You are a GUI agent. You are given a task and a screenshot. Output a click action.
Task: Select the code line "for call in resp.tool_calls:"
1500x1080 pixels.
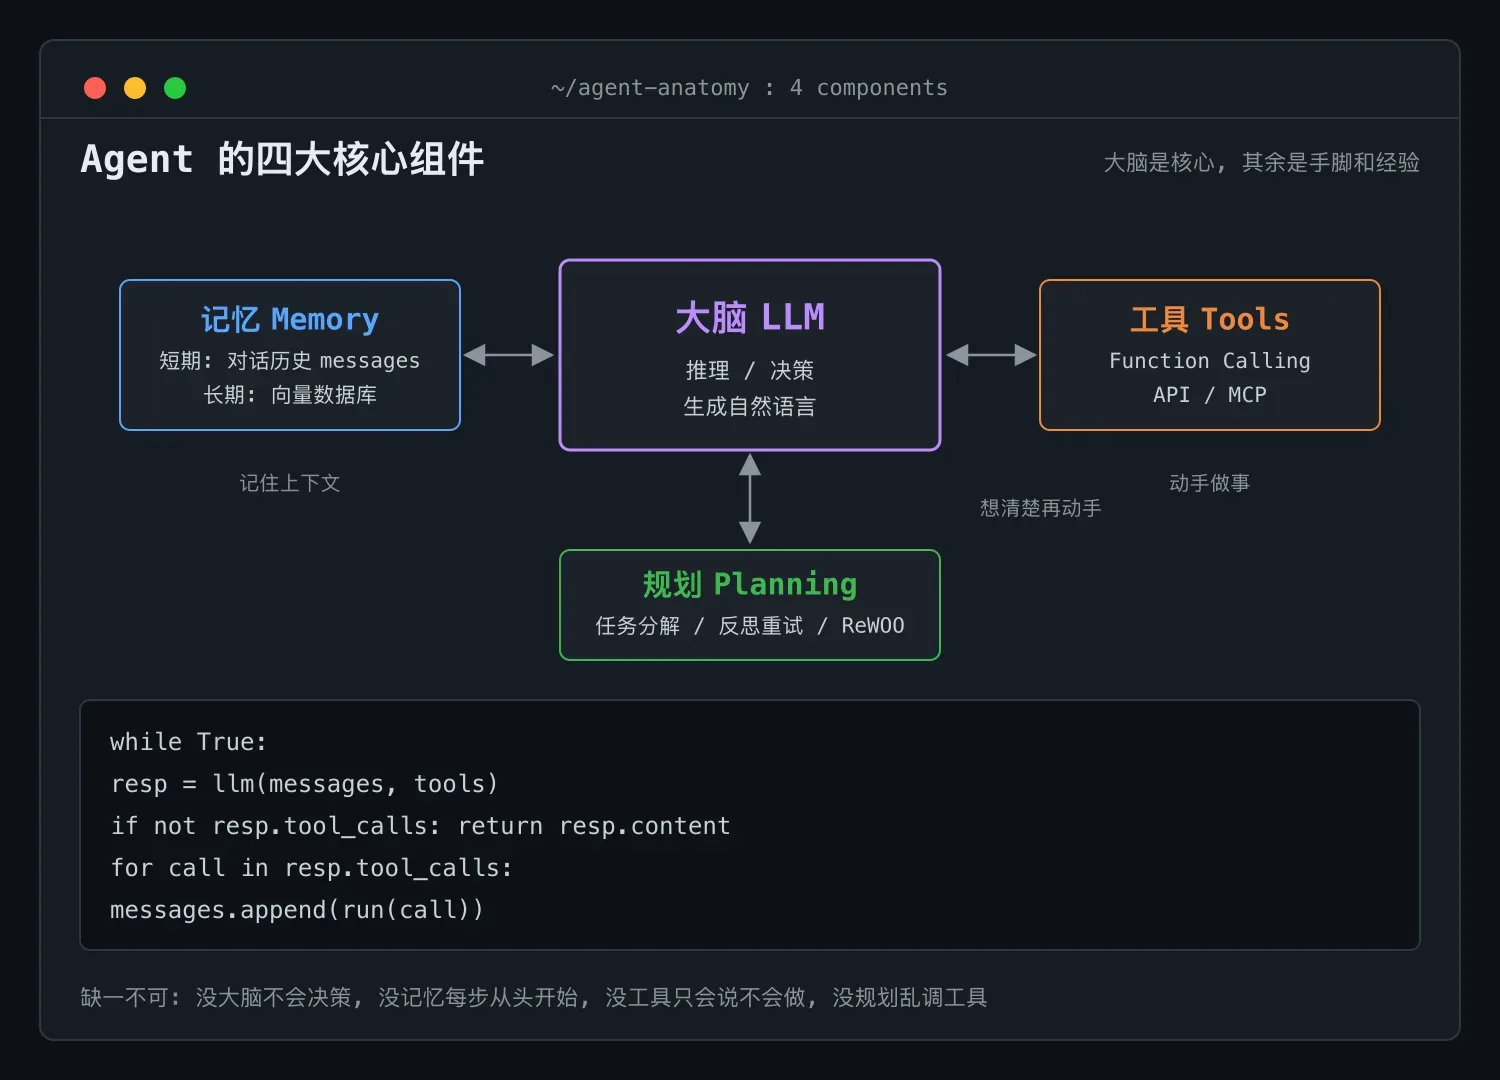point(311,868)
